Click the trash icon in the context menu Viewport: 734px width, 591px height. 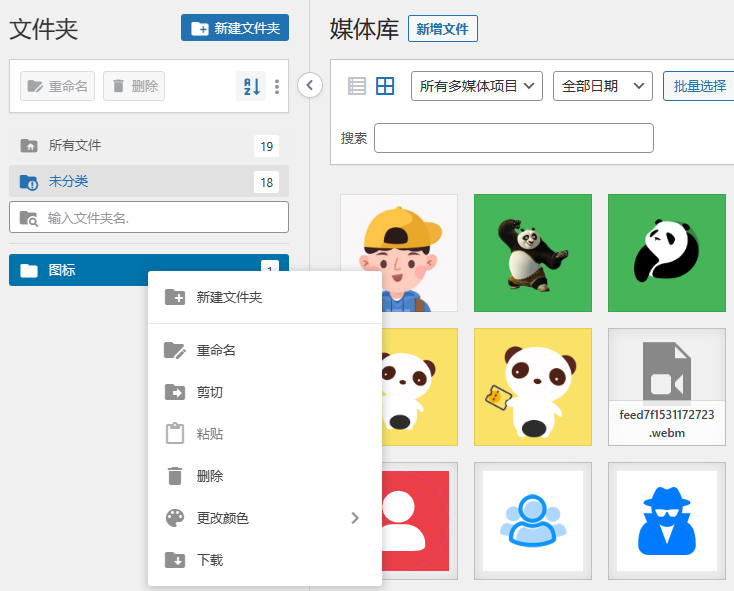tap(175, 476)
